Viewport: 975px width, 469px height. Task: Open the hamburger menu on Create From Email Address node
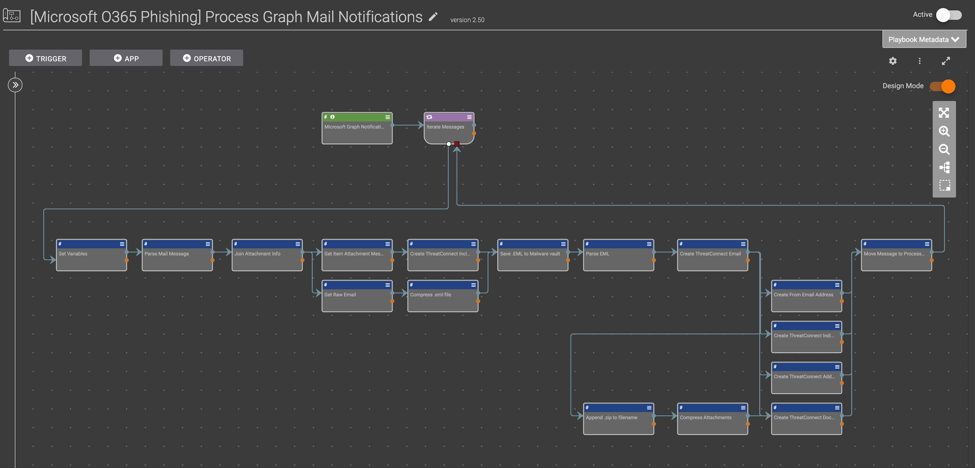(x=837, y=285)
